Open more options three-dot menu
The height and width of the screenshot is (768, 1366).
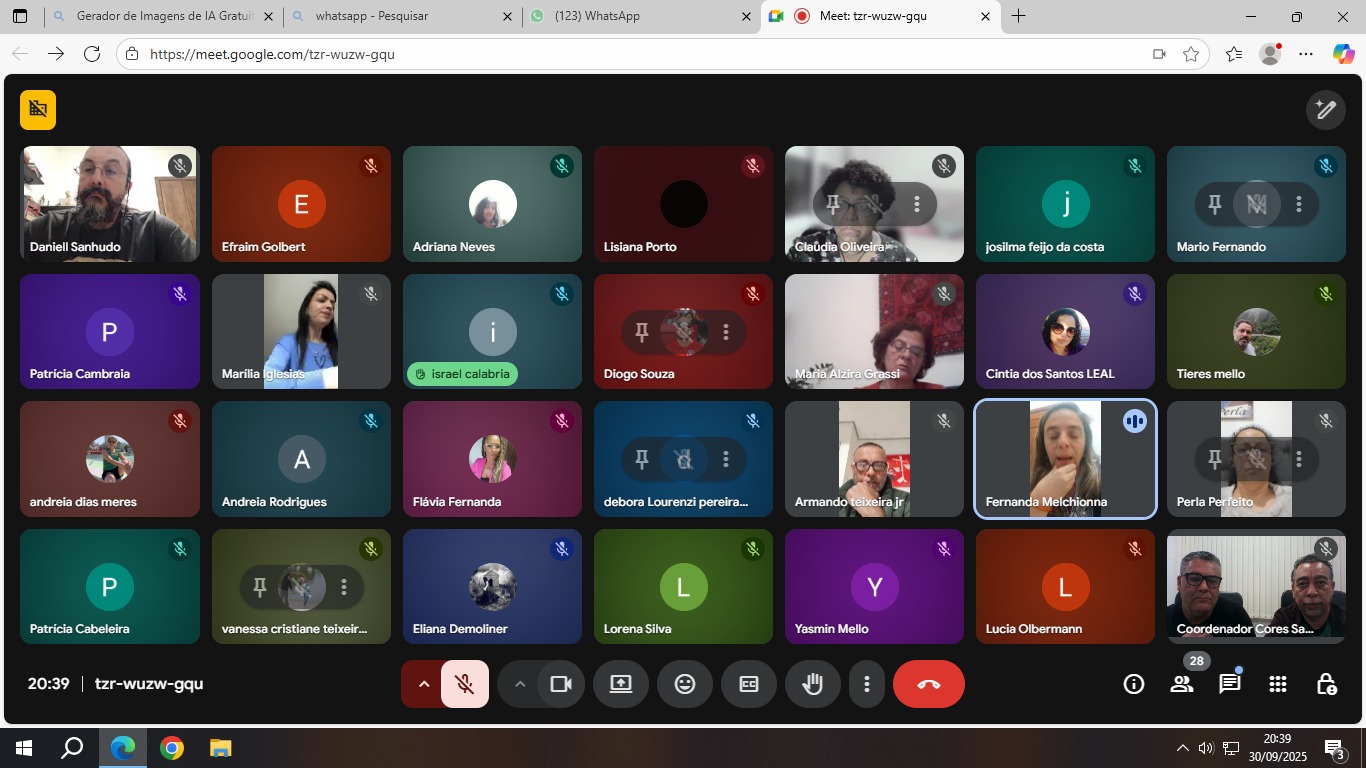pos(867,684)
